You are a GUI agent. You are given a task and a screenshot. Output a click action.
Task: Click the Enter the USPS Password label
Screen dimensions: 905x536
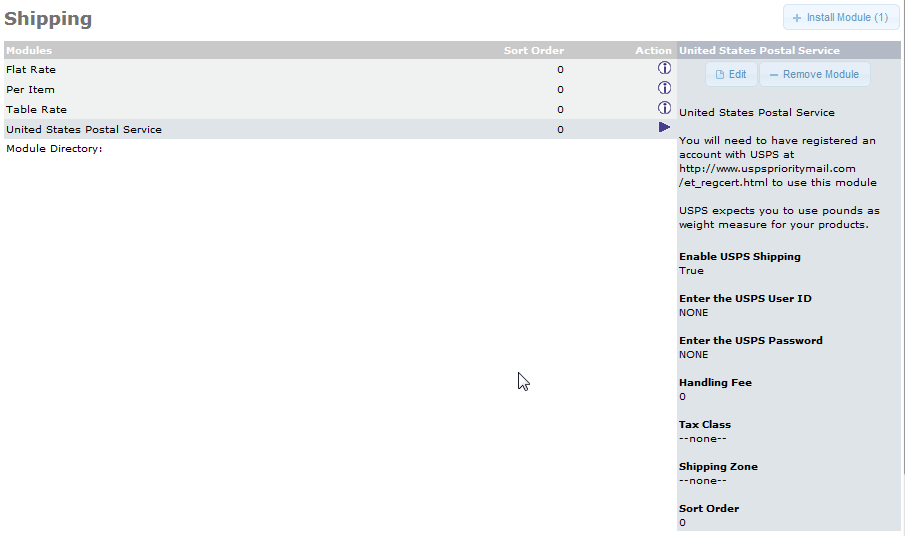click(750, 340)
